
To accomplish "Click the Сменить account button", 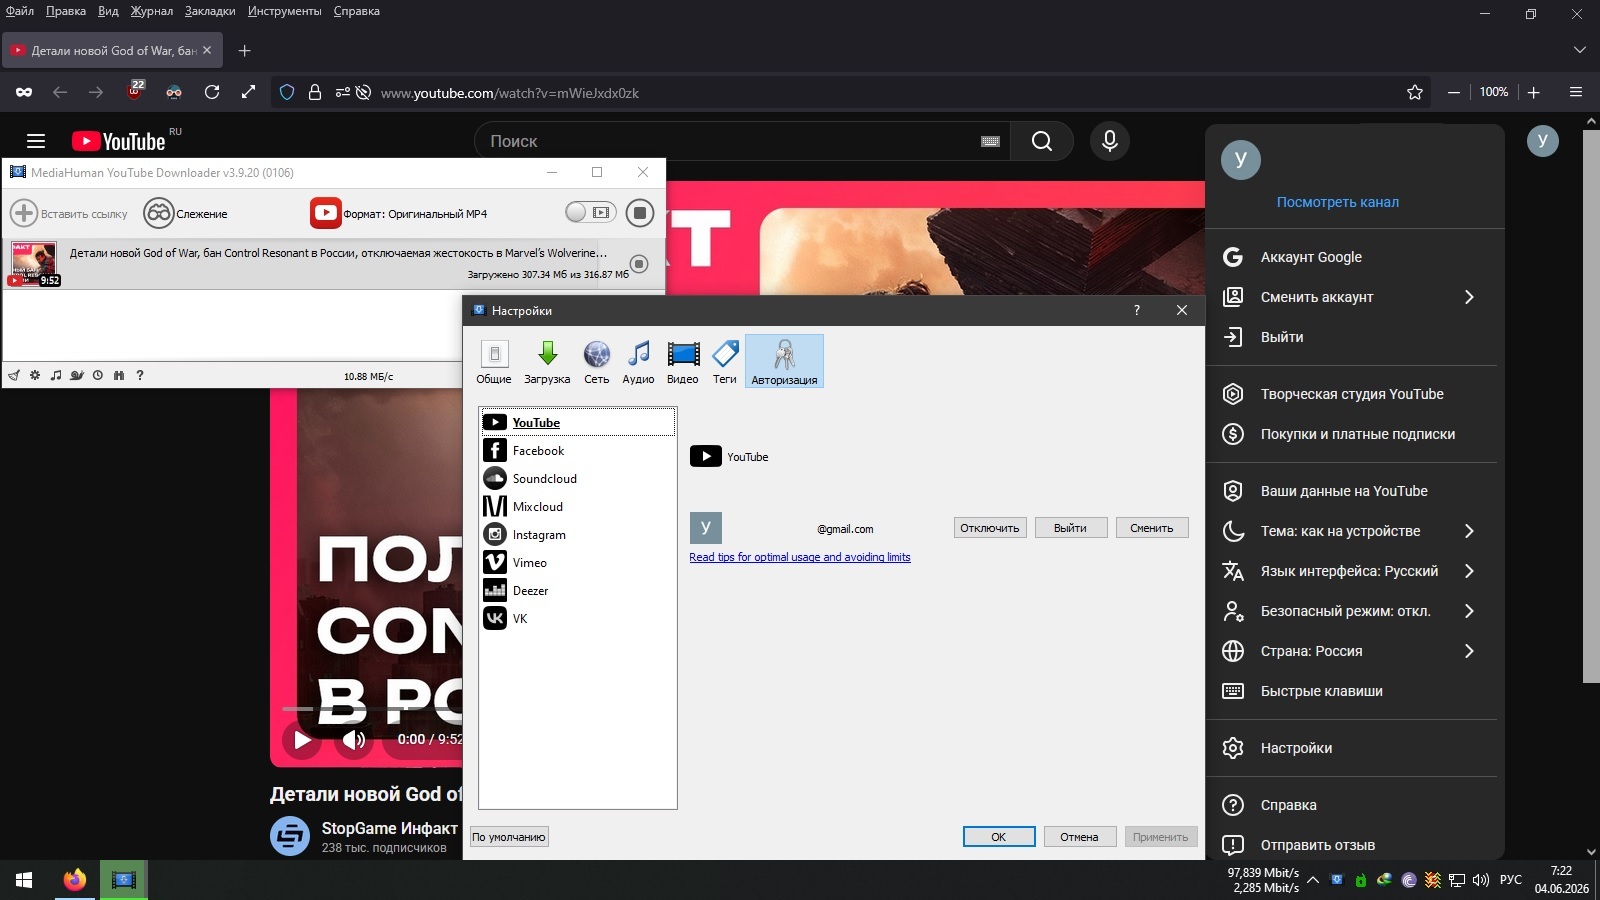I will pos(1152,528).
